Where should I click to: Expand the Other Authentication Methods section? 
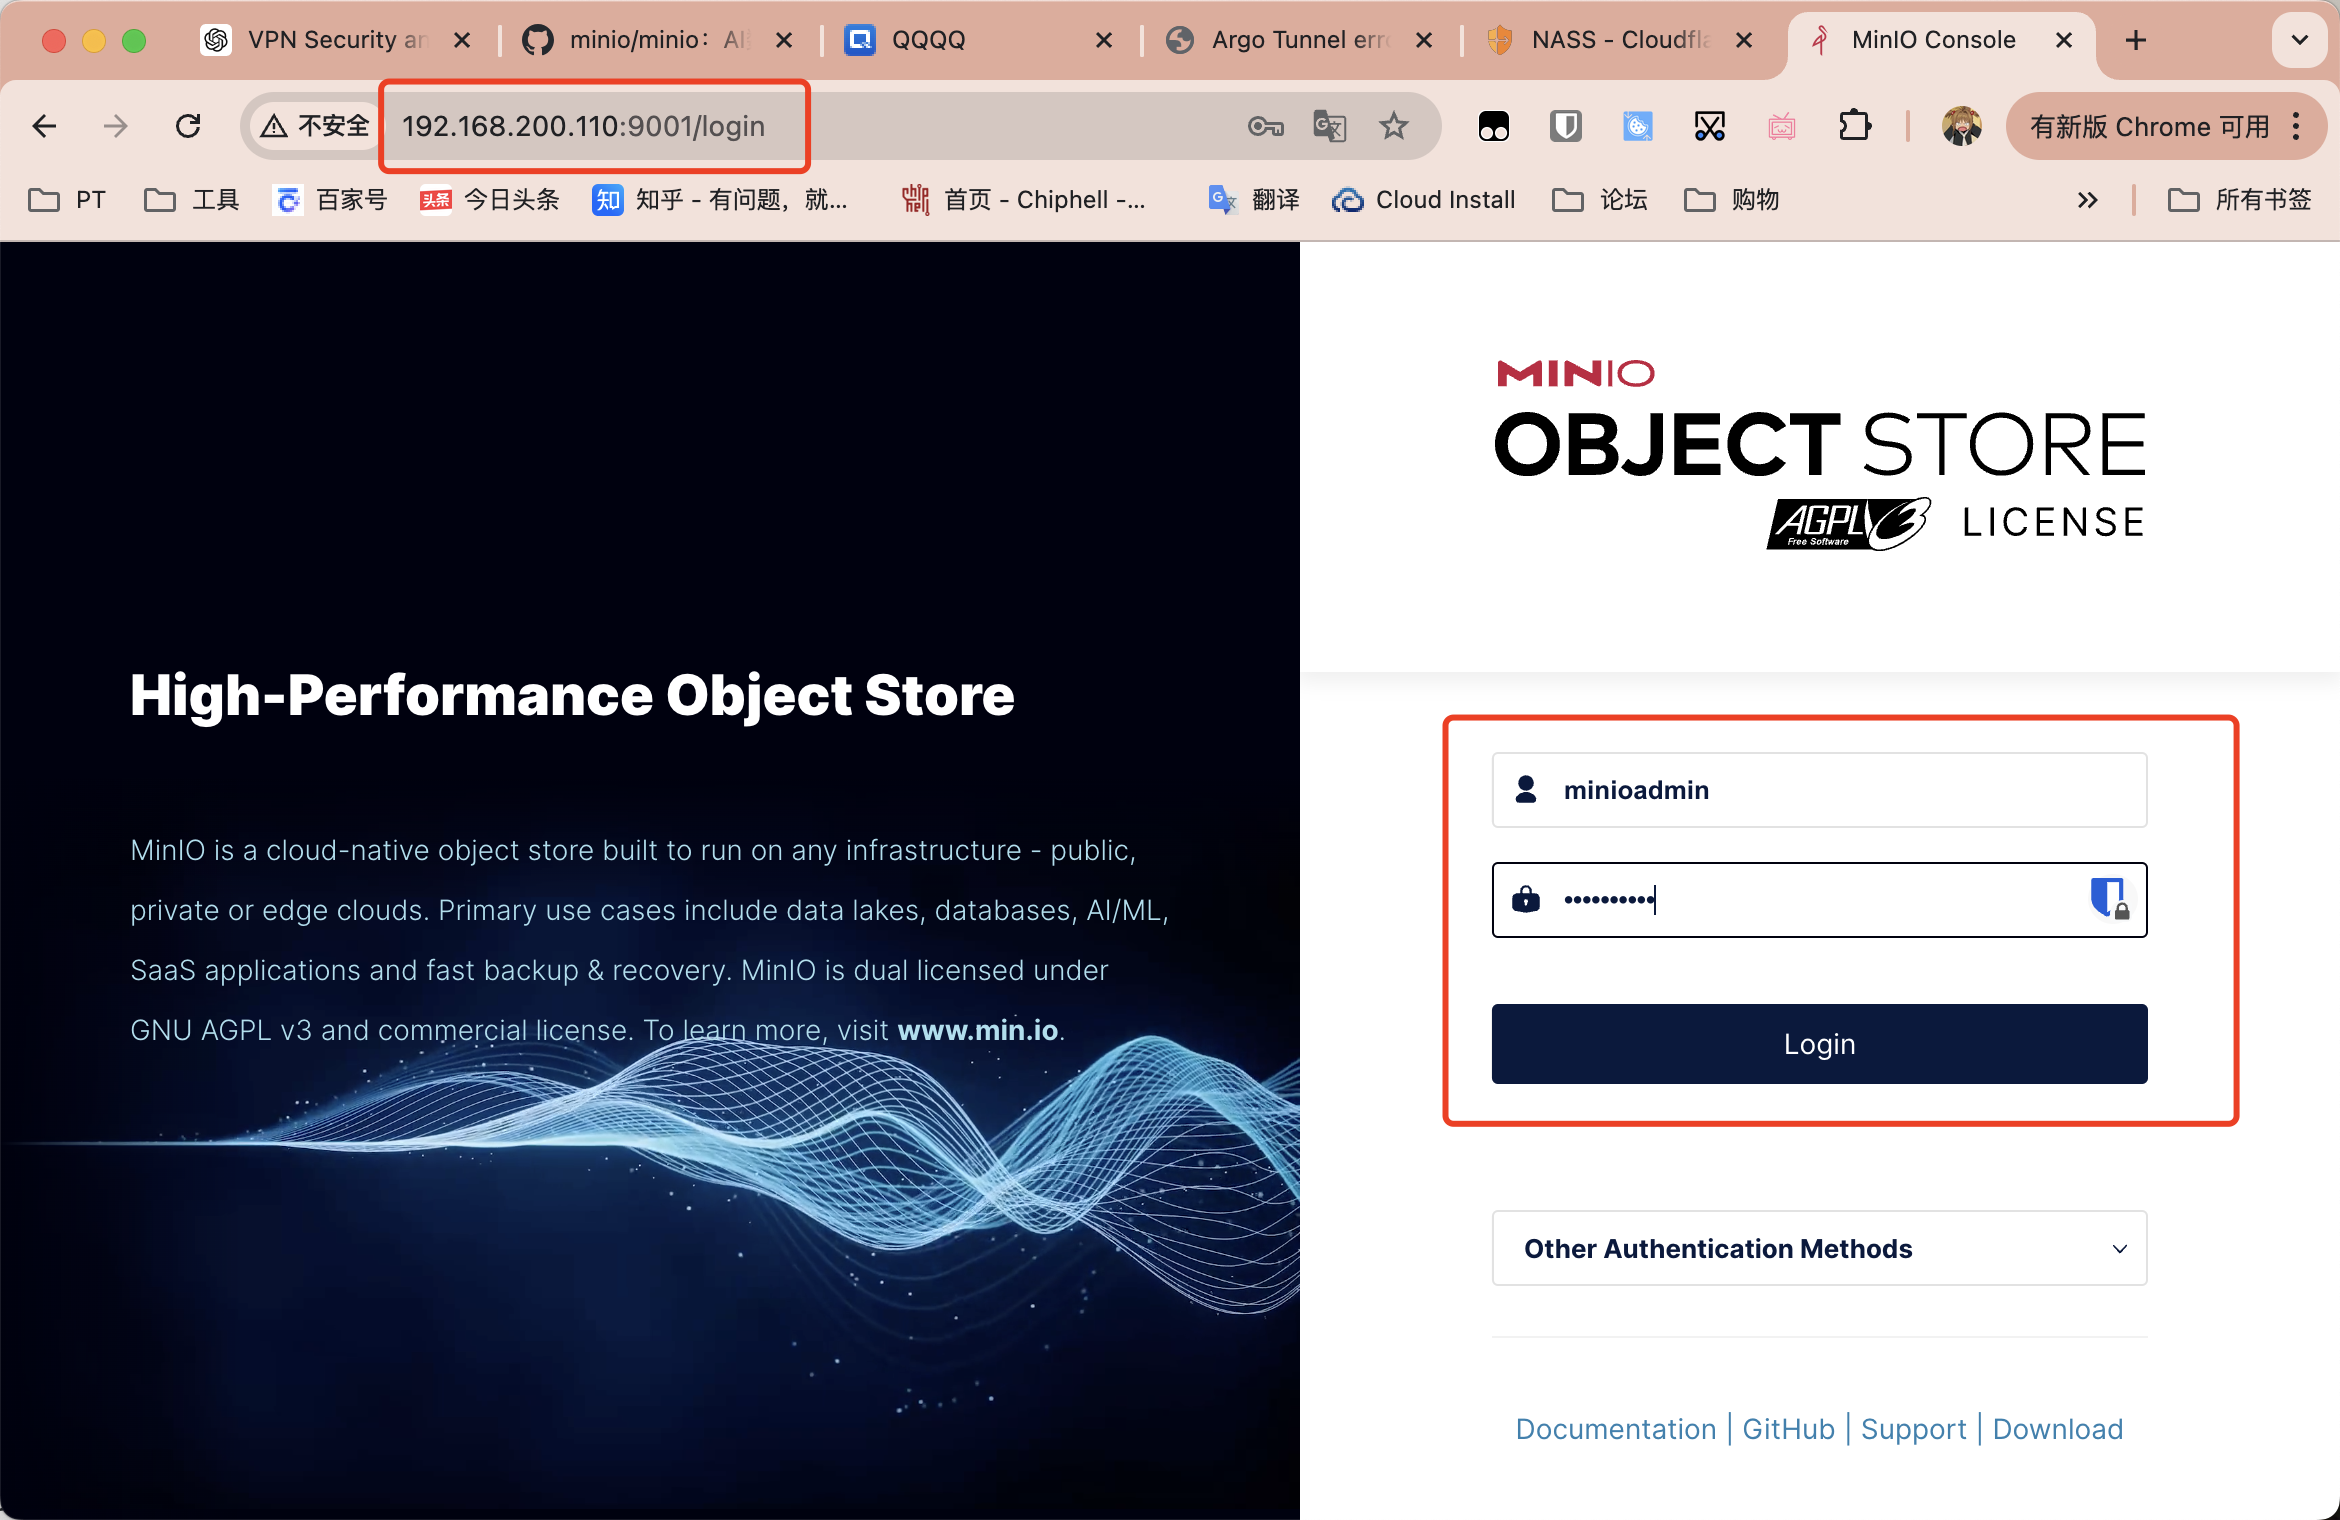coord(1818,1247)
